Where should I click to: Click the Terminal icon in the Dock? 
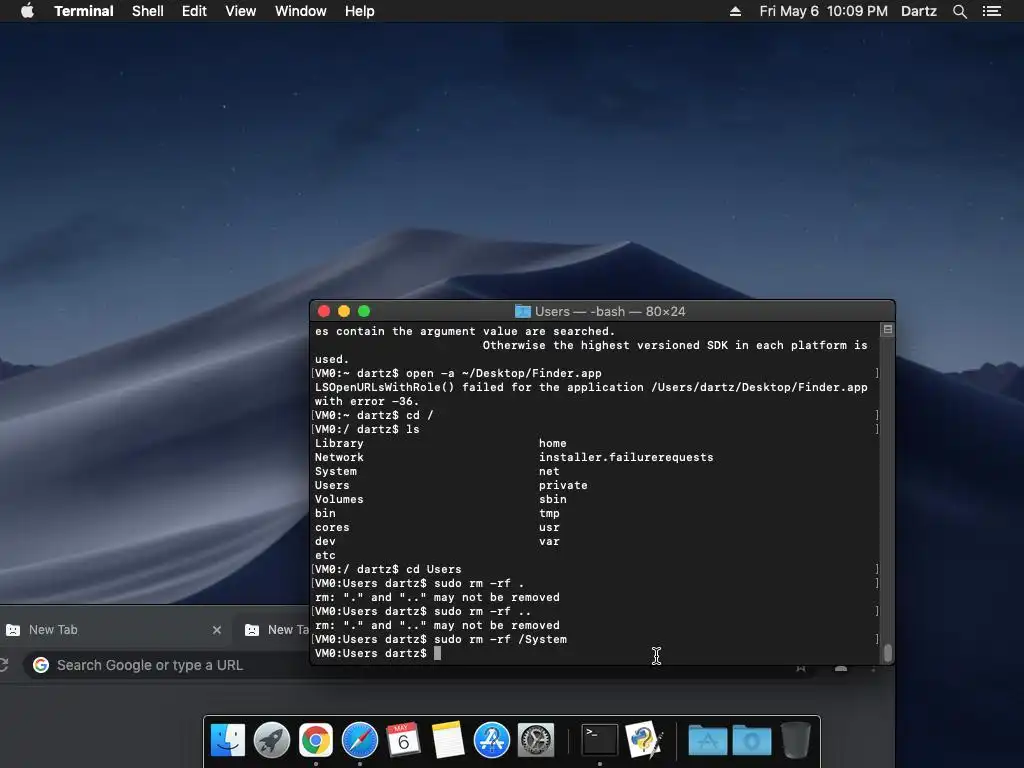(600, 741)
